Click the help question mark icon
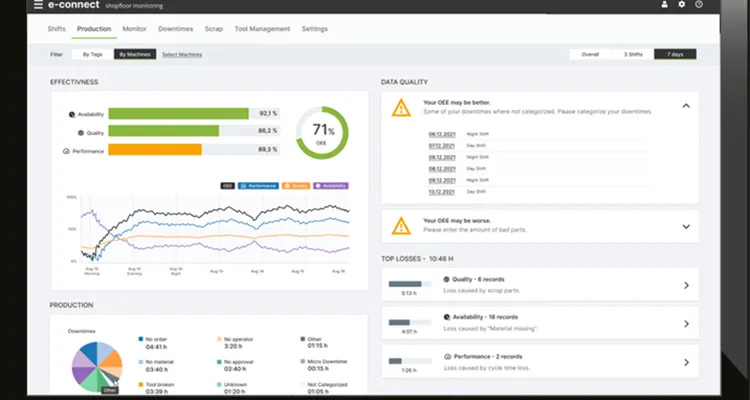 [x=699, y=5]
